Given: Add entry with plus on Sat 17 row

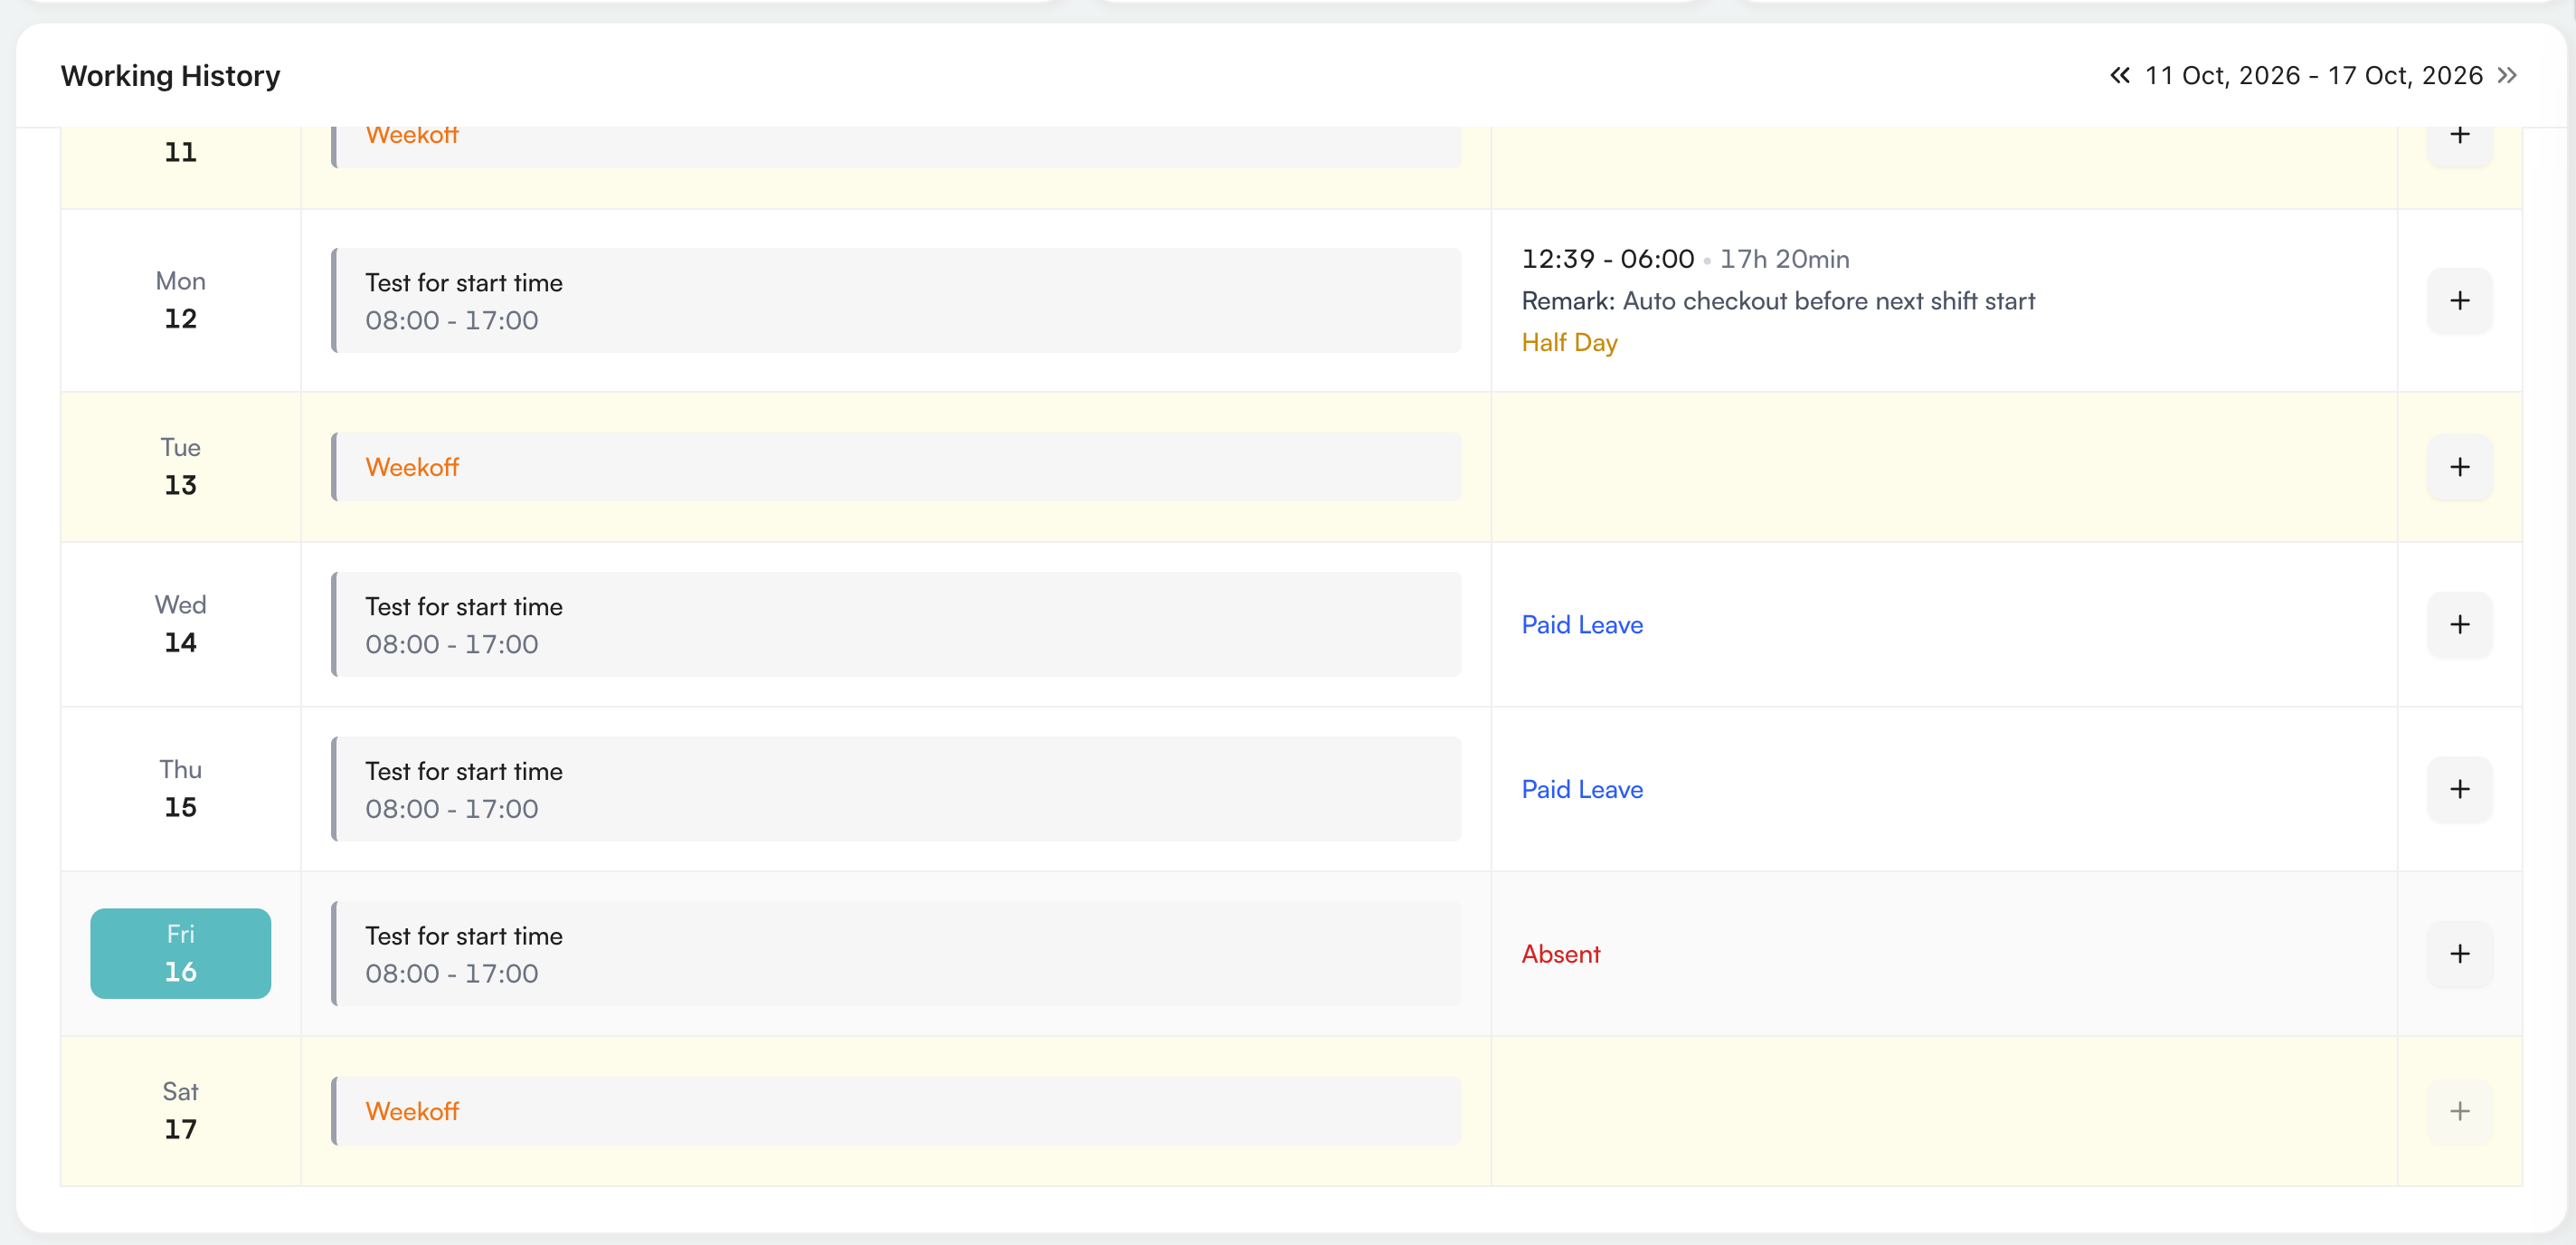Looking at the screenshot, I should point(2460,1111).
